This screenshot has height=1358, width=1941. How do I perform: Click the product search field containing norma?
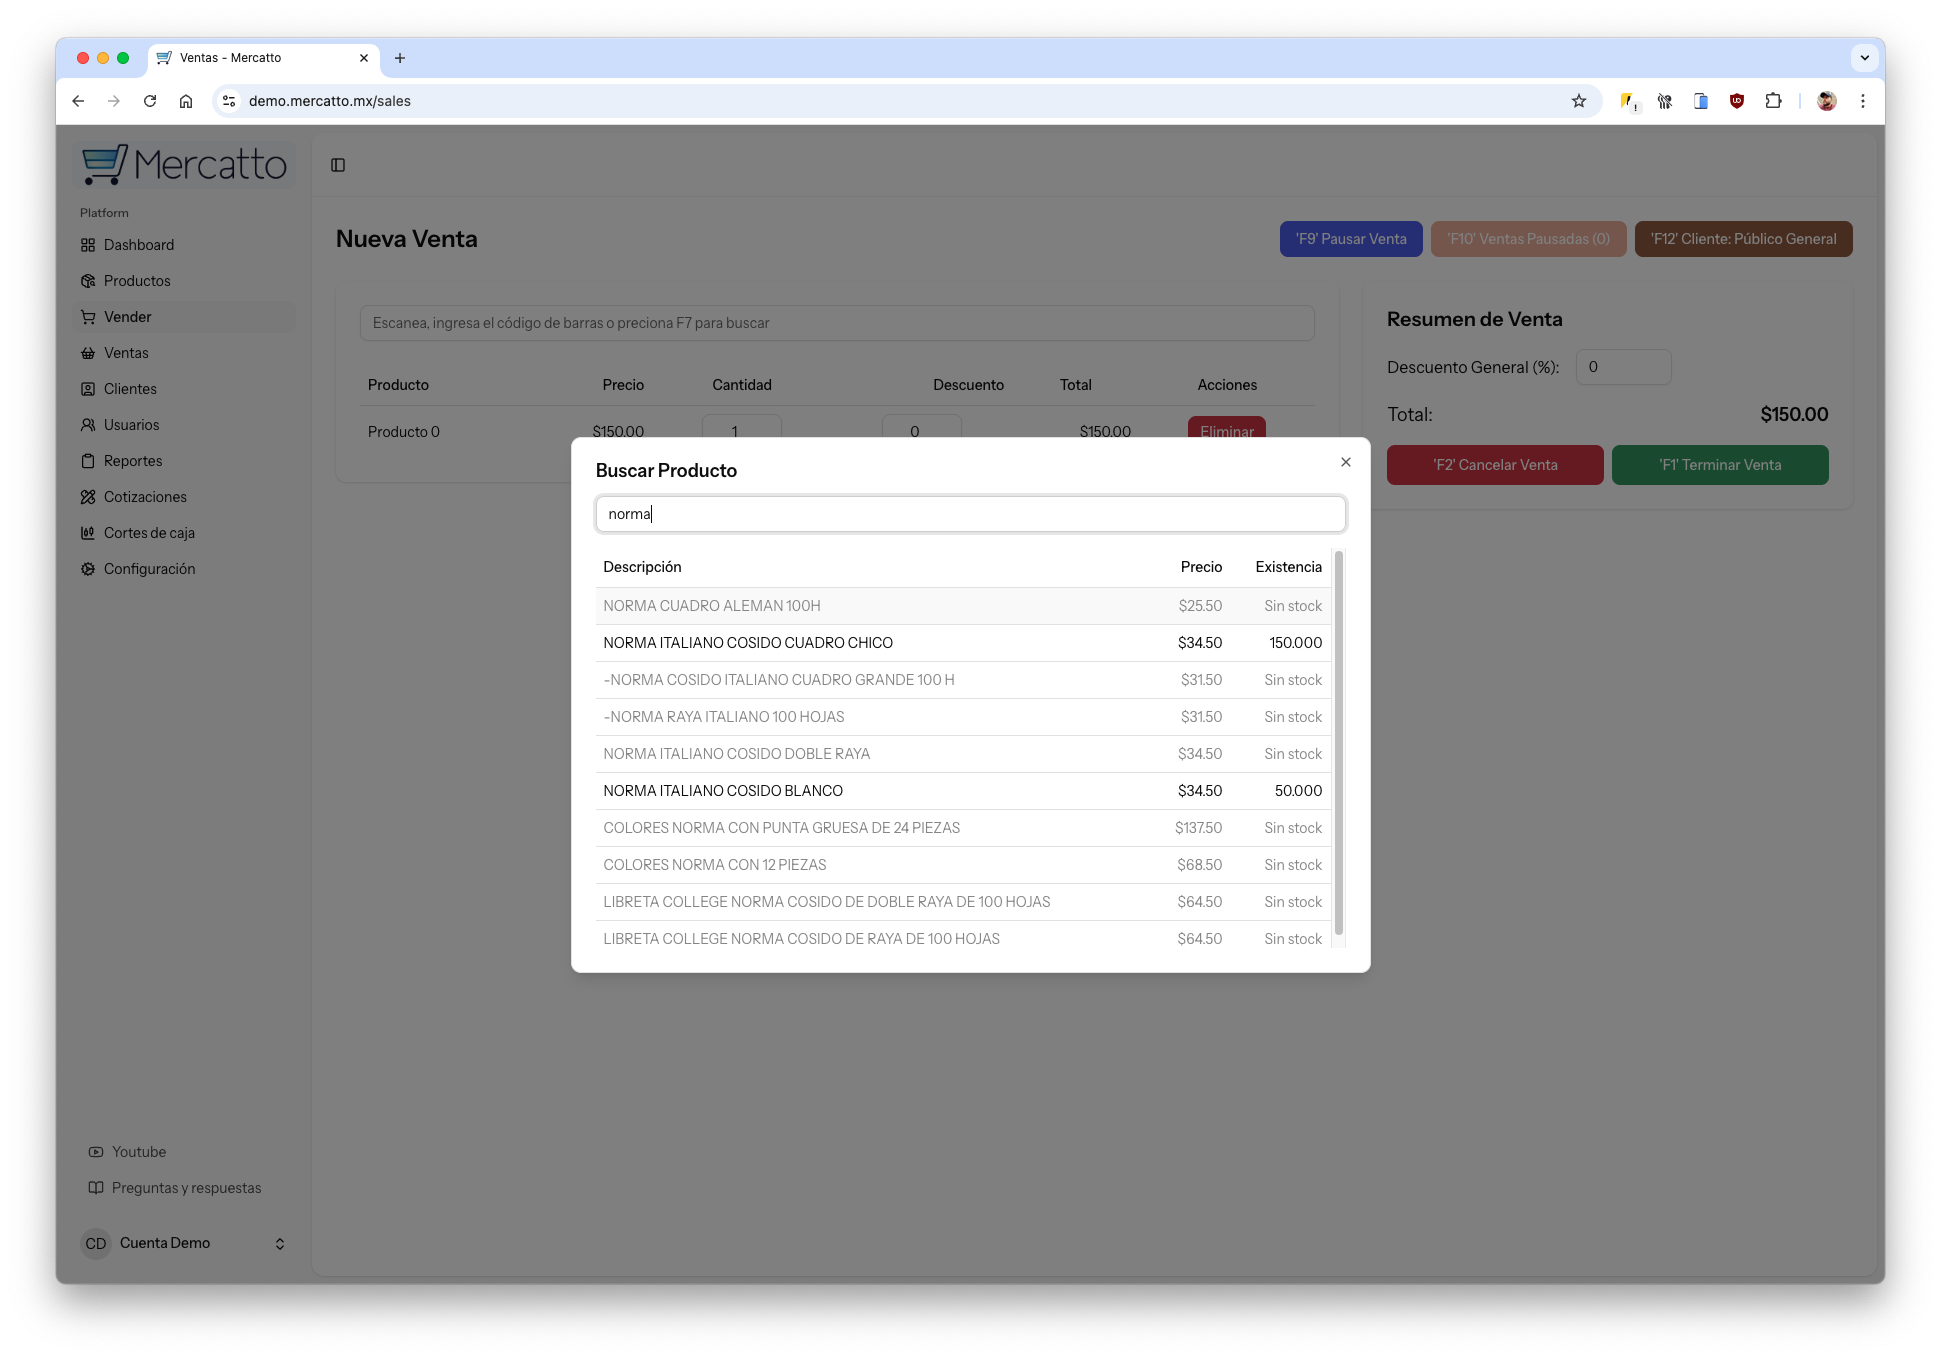(x=970, y=514)
